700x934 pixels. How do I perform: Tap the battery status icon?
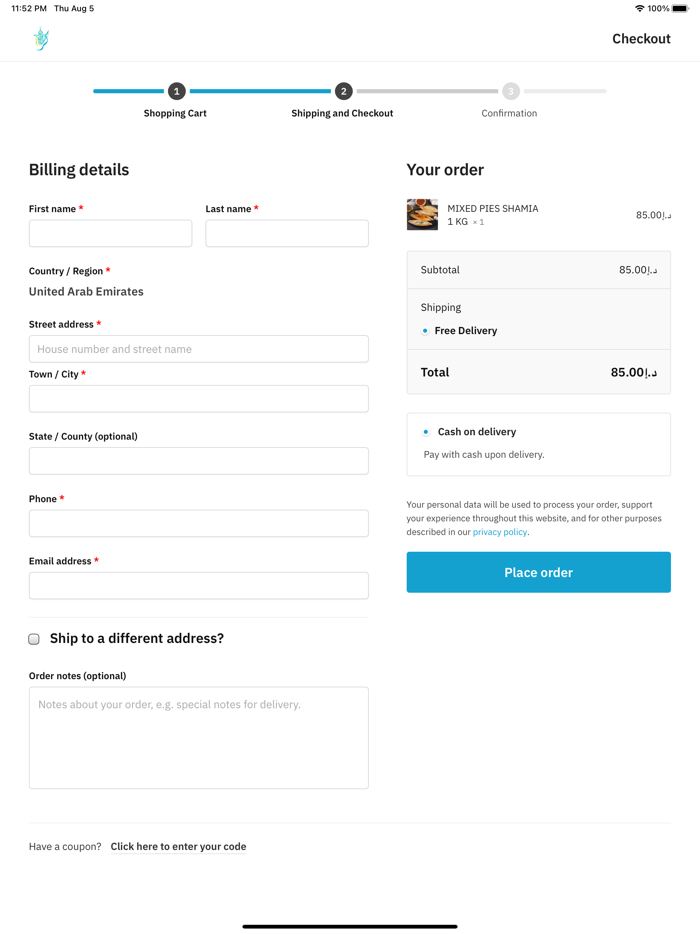680,9
